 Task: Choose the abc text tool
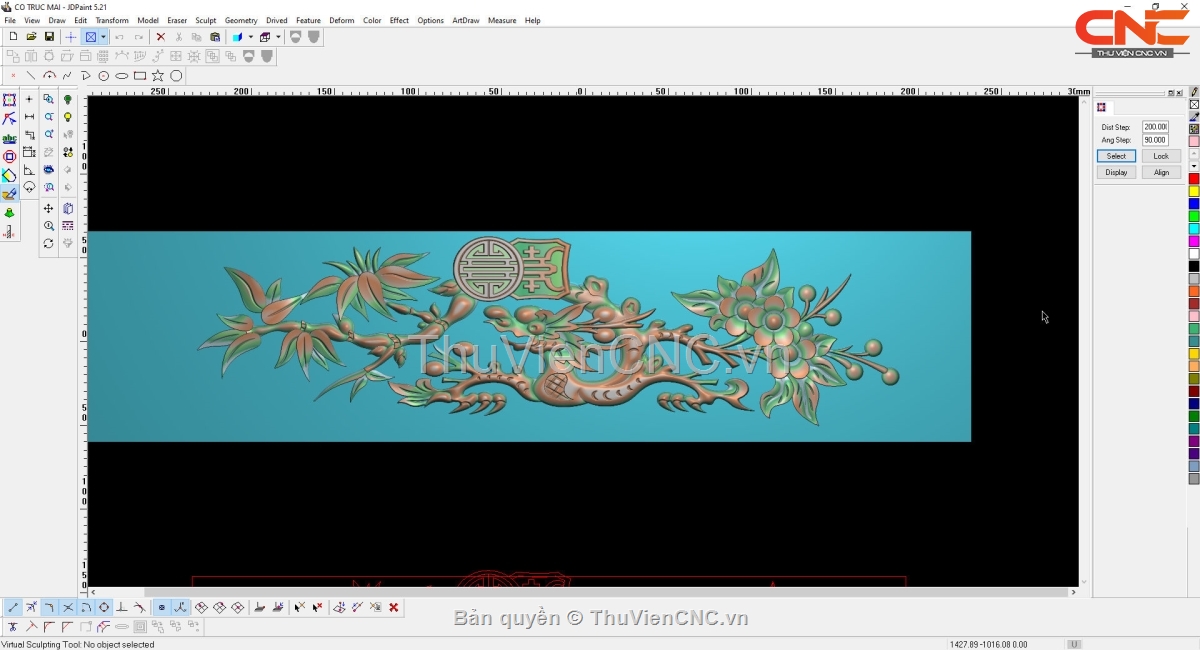[x=10, y=138]
